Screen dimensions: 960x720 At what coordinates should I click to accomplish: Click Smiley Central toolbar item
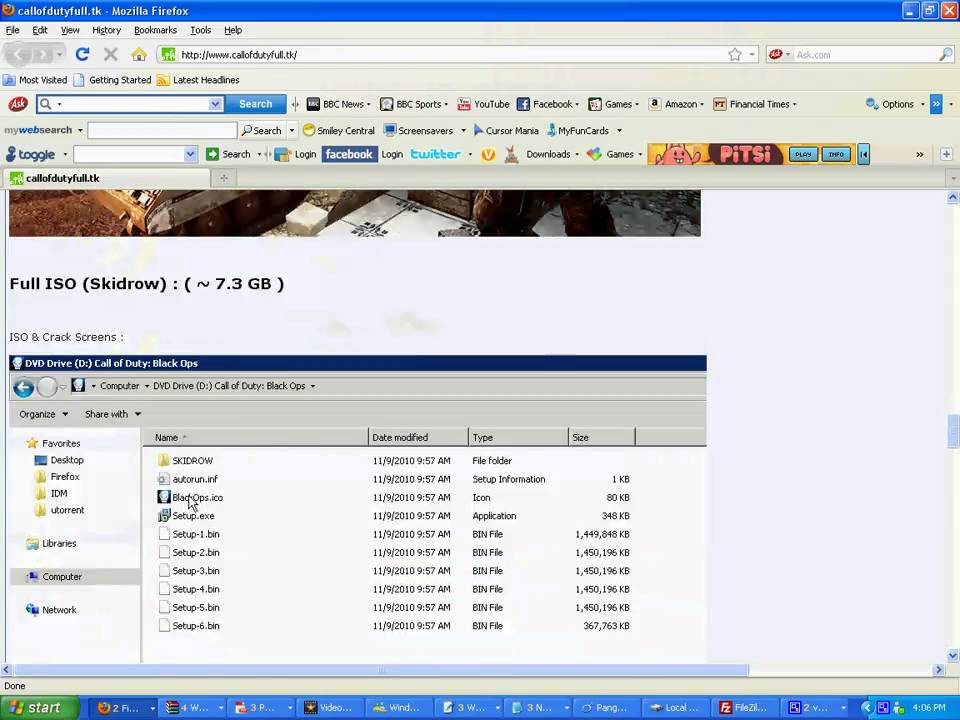pos(339,130)
